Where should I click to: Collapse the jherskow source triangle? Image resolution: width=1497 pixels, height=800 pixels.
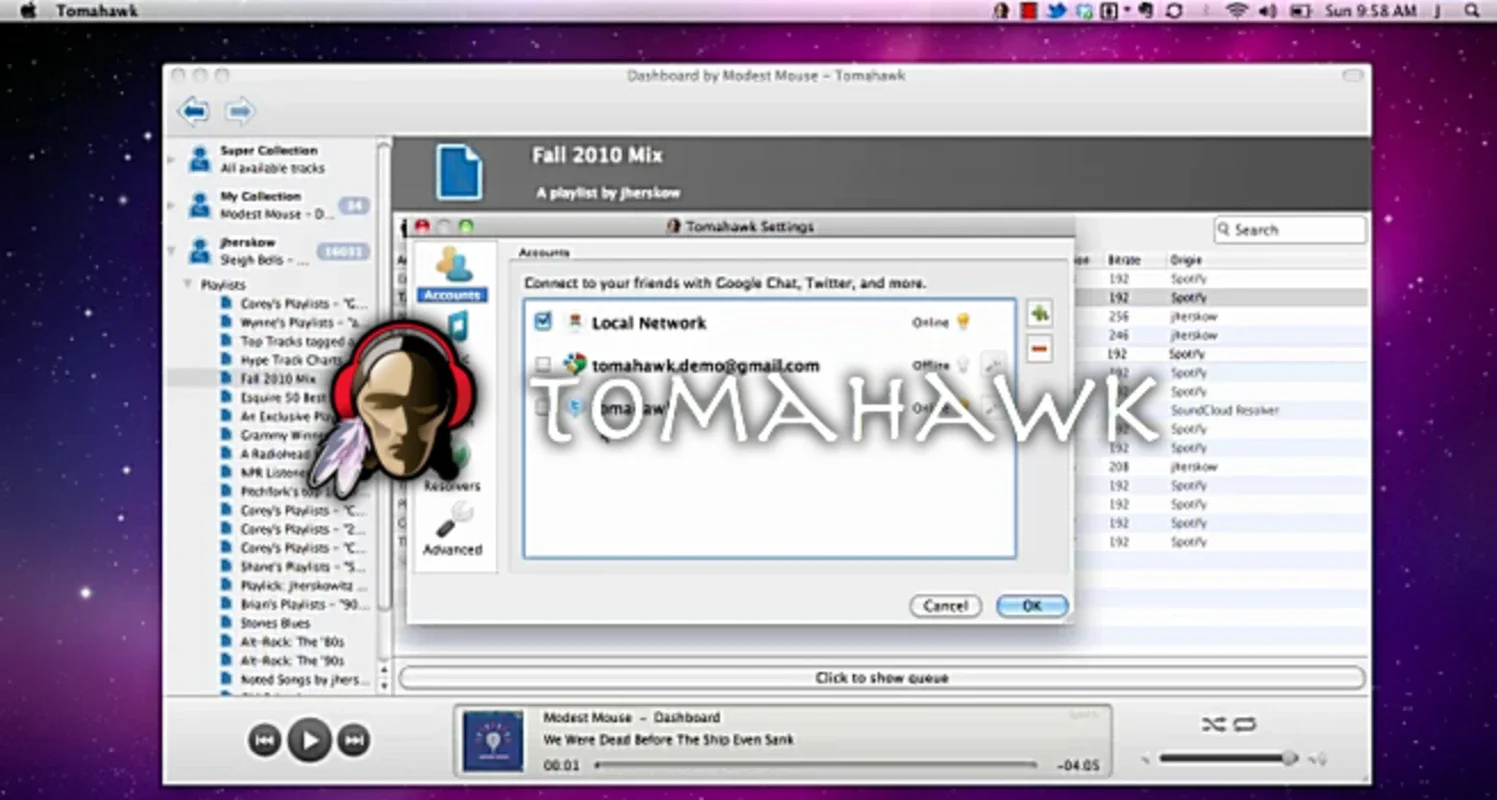173,251
